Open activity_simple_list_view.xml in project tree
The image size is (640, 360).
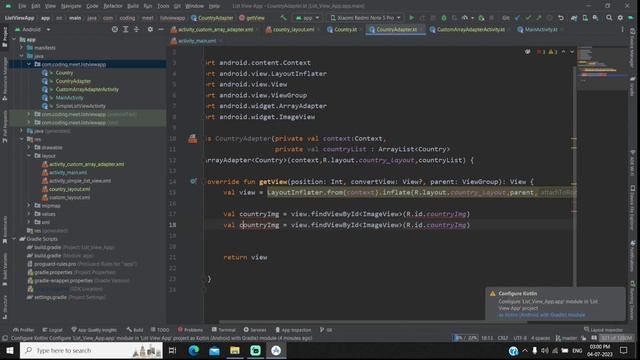click(80, 181)
